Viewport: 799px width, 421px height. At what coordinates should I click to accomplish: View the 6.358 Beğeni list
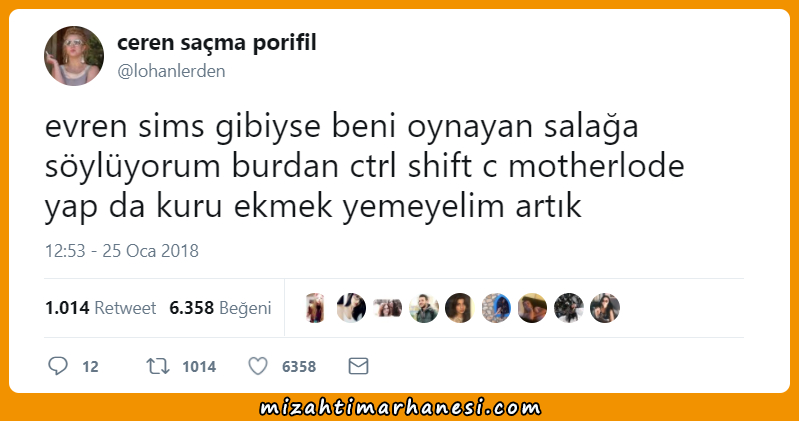[220, 308]
